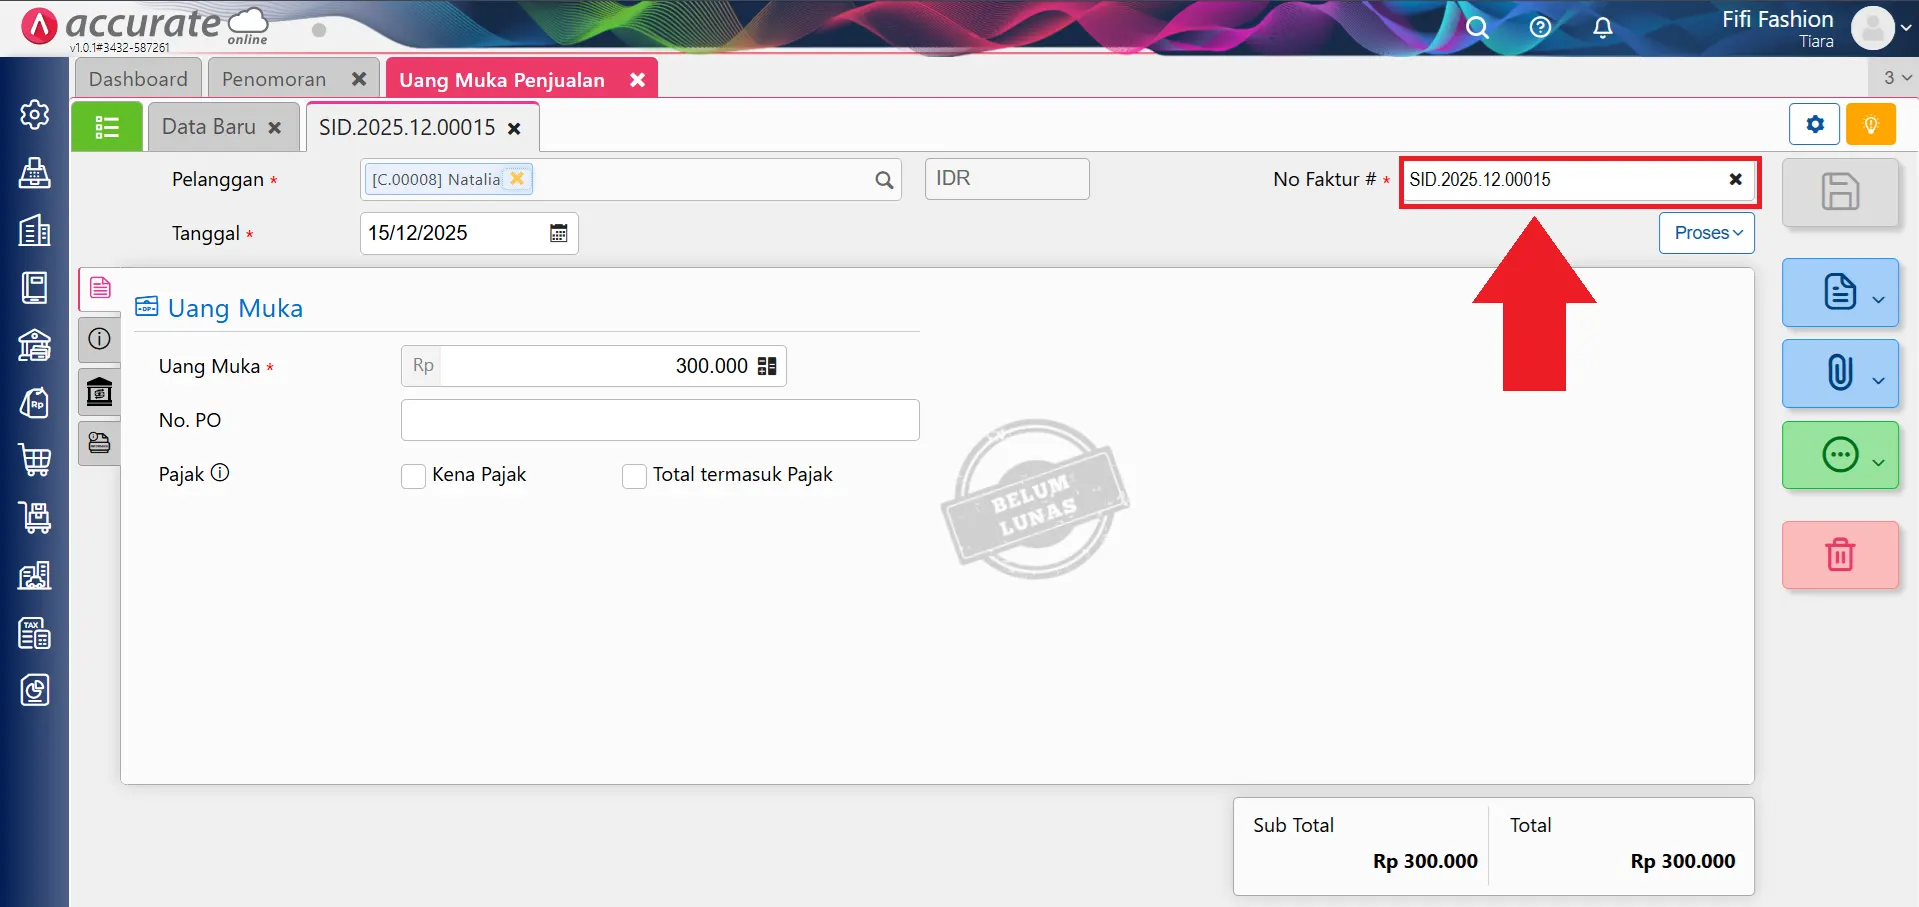Click the calculator icon in Uang Muka field

tap(767, 366)
